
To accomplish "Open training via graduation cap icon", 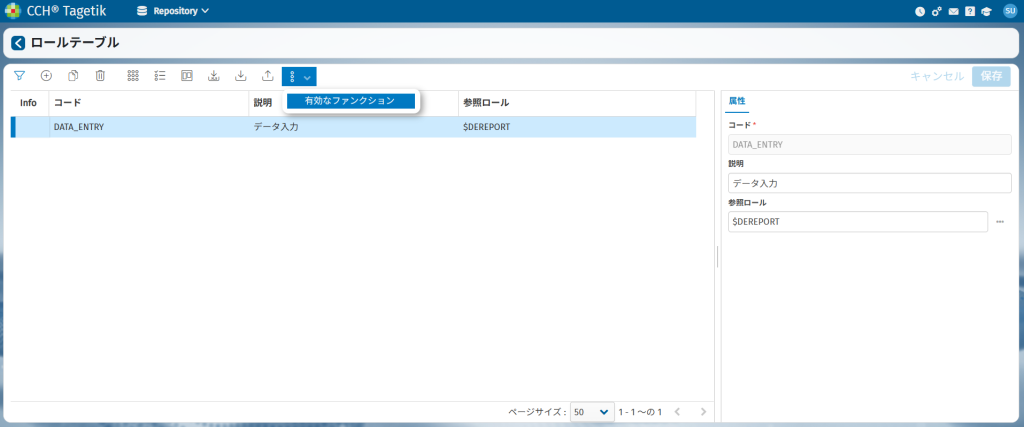I will click(985, 11).
